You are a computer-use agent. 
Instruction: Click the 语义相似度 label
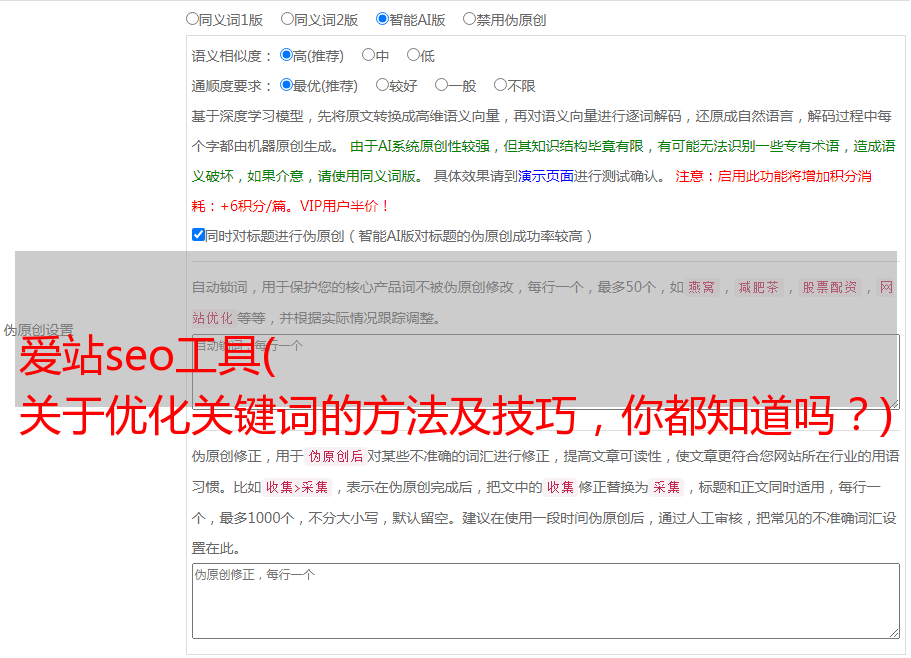231,56
